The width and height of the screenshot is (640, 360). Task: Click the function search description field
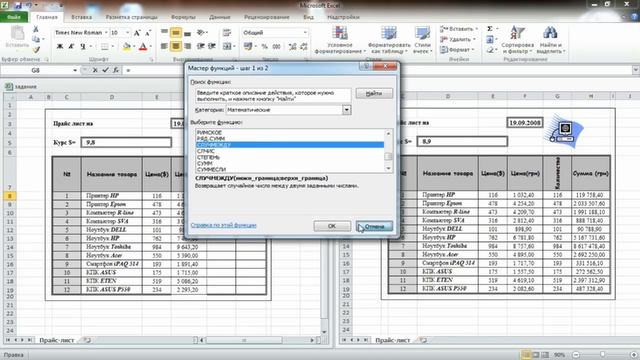click(x=273, y=96)
